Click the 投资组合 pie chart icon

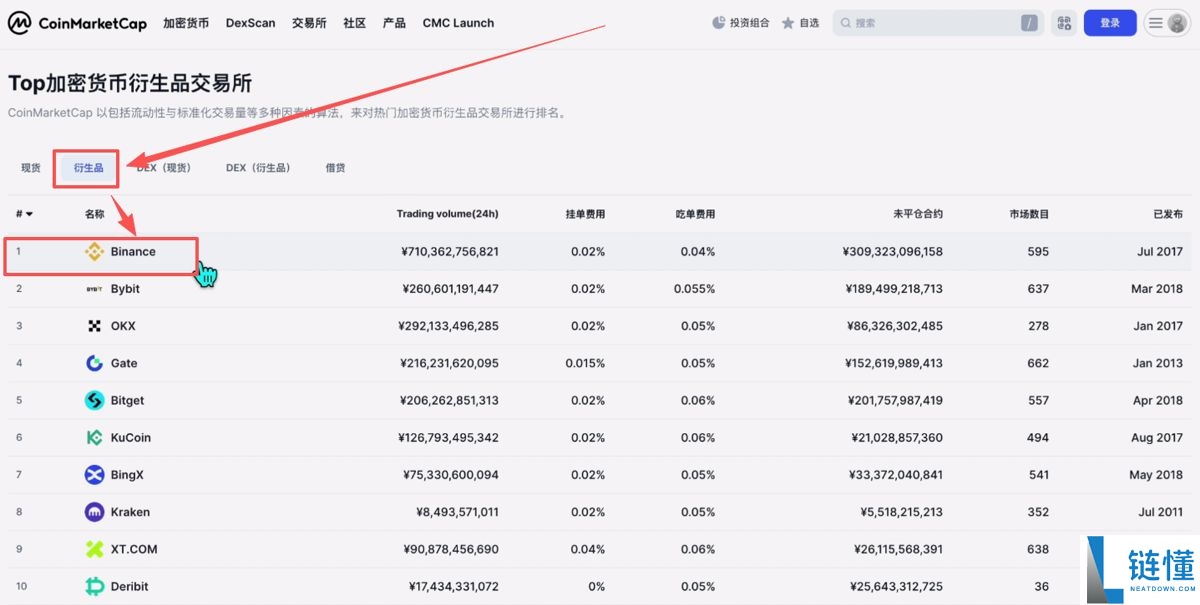click(x=717, y=22)
